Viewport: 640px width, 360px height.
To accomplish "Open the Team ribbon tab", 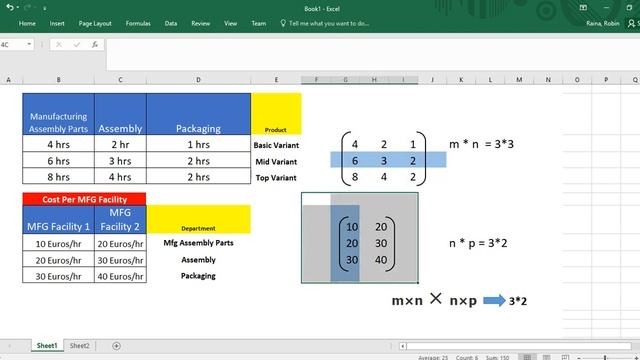I will [x=258, y=23].
